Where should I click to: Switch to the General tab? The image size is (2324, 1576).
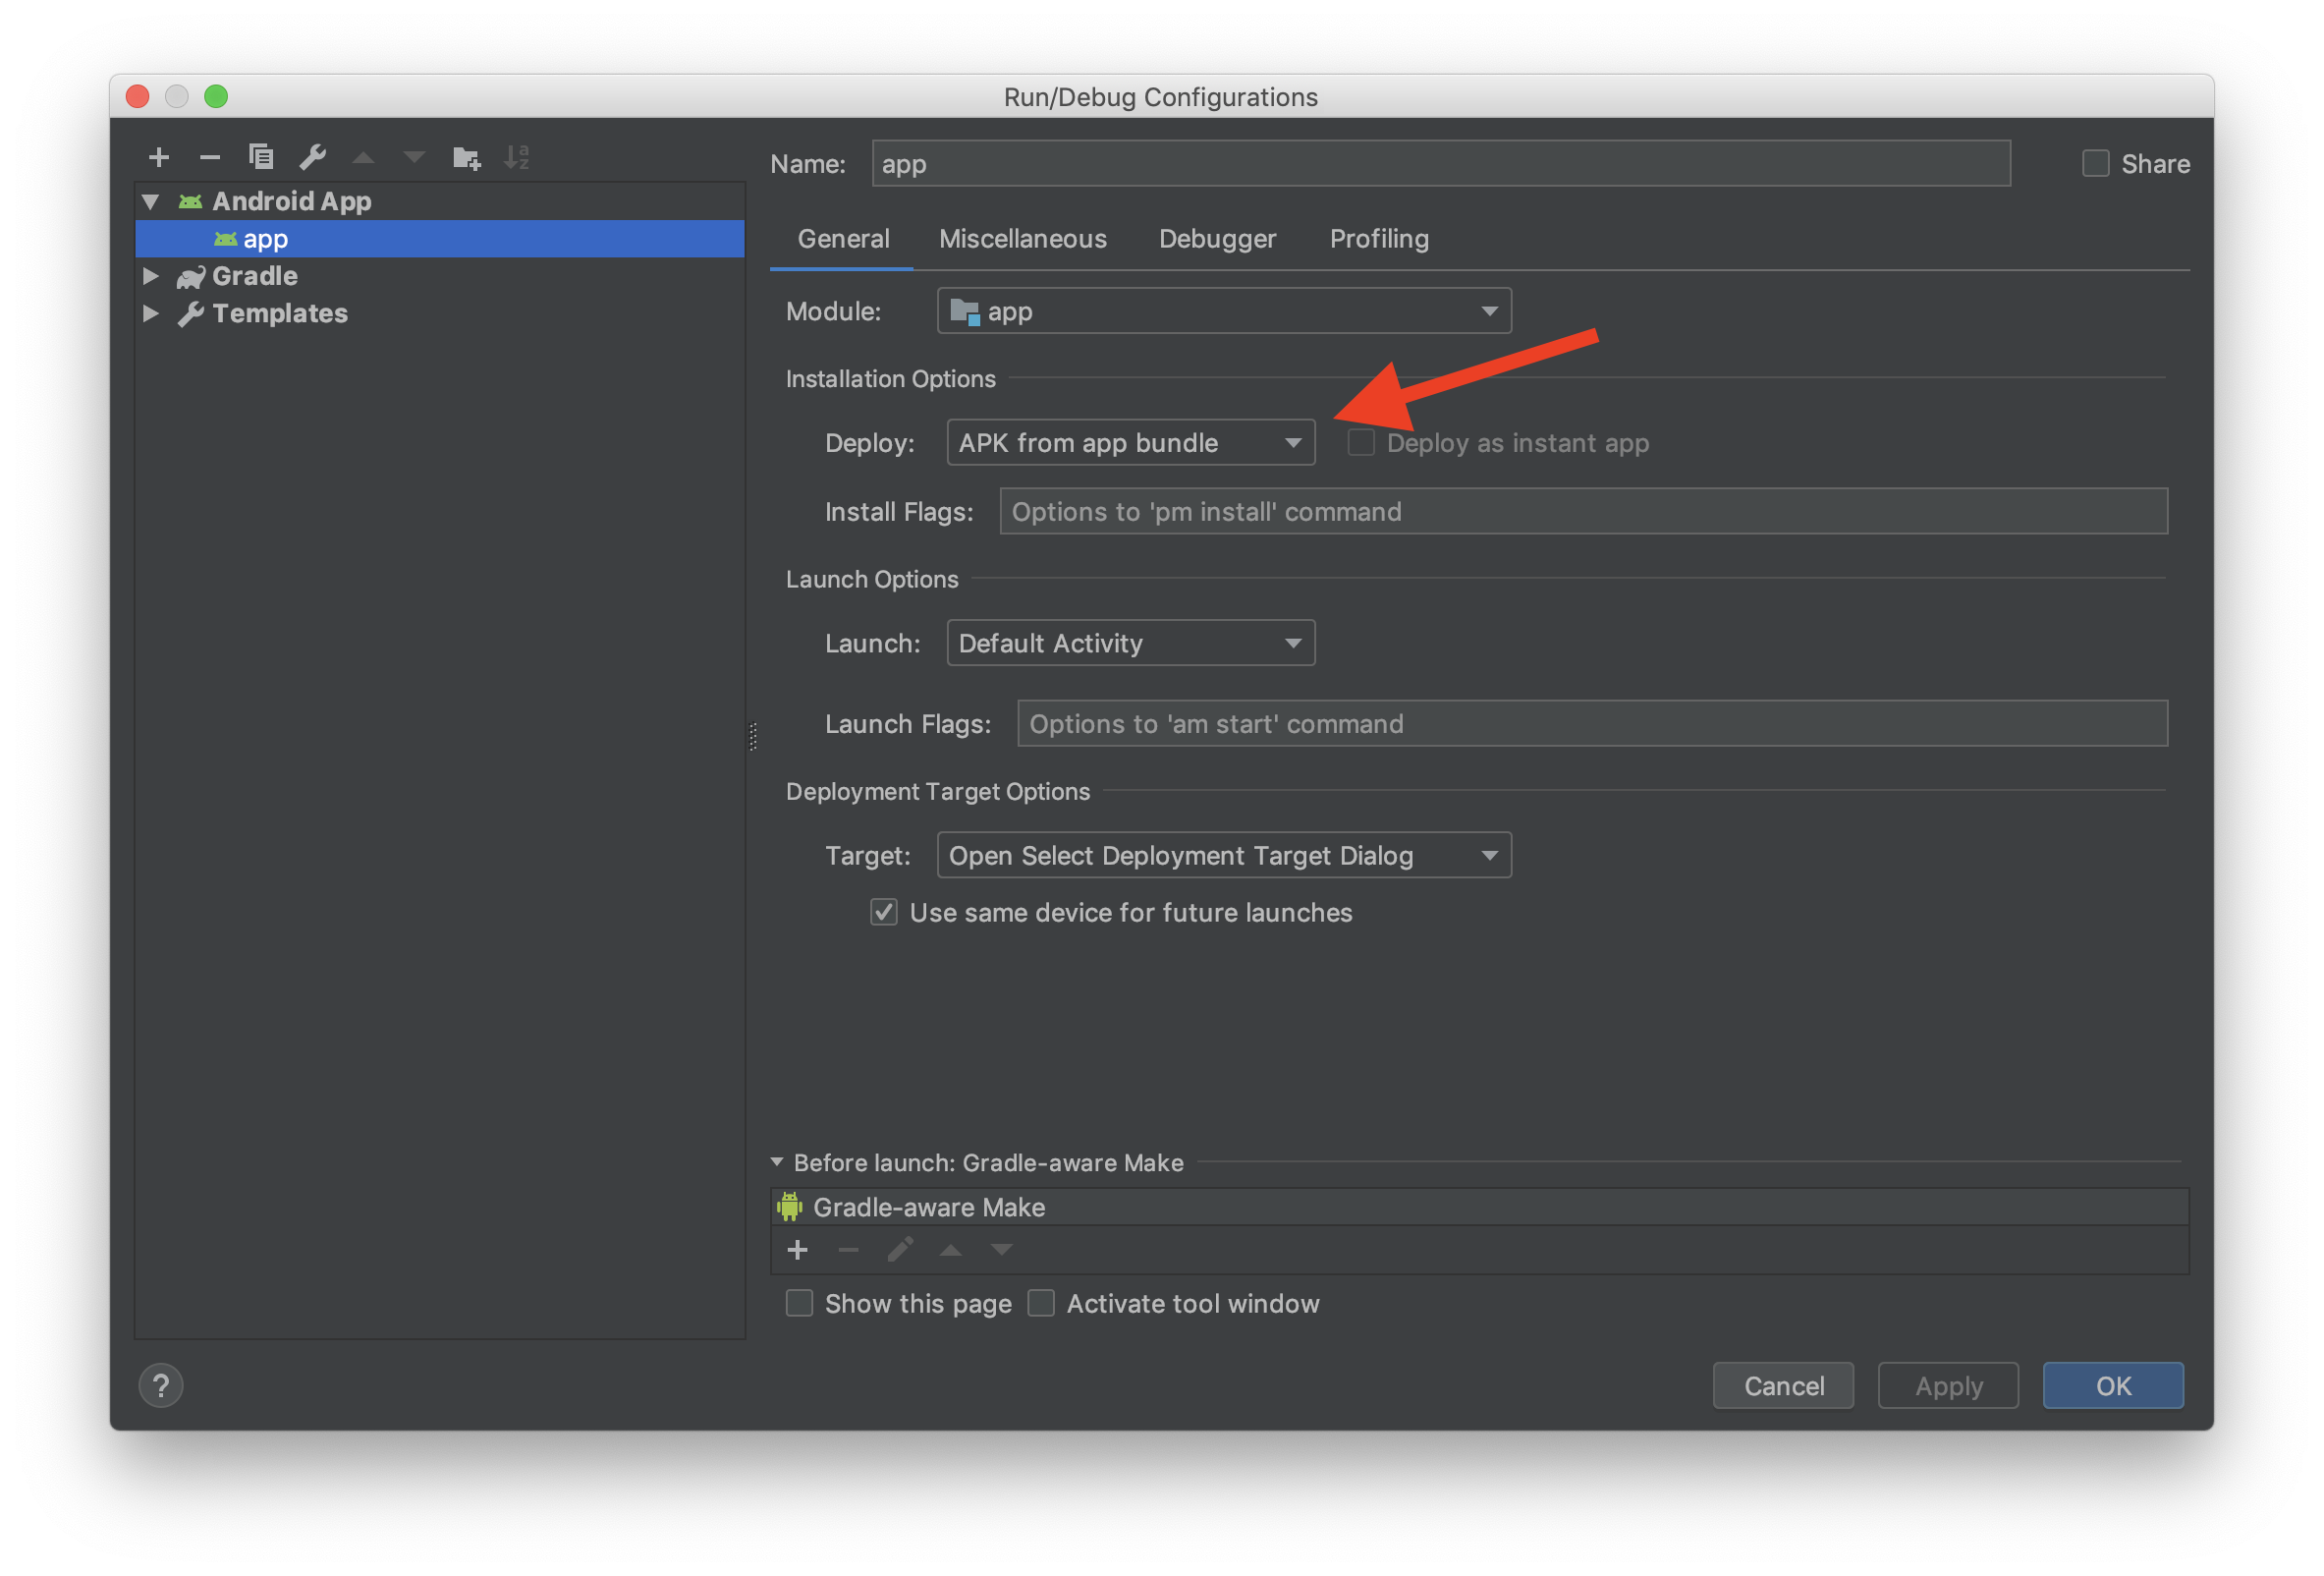(x=842, y=239)
